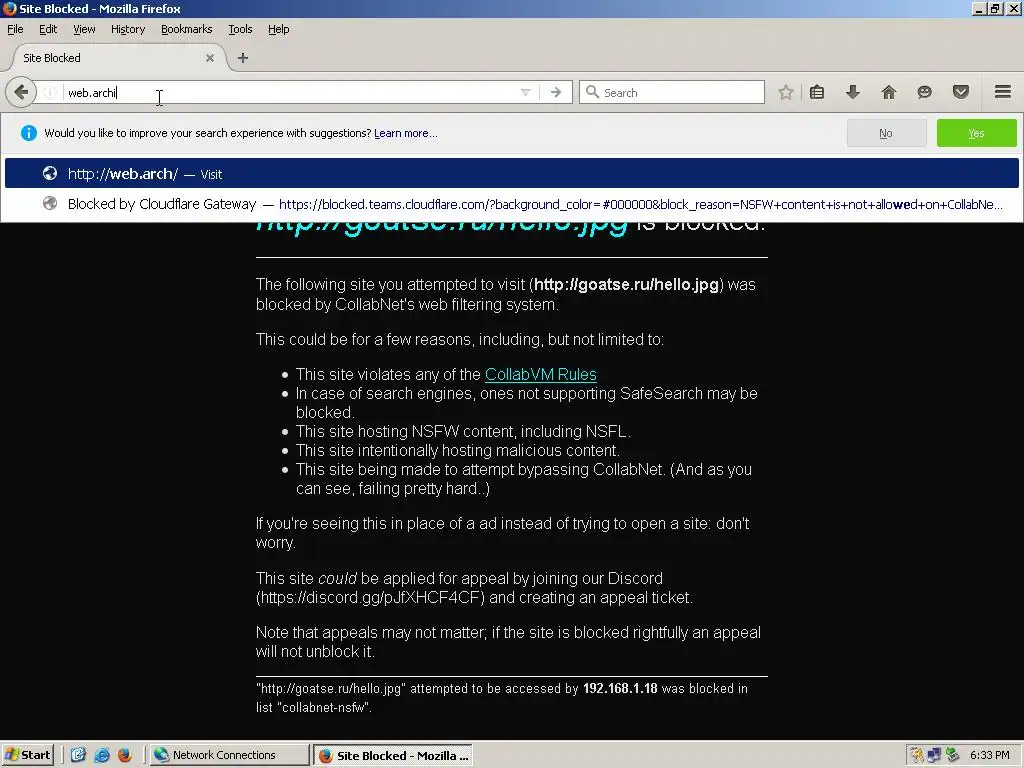1024x768 pixels.
Task: Click the site identity info icon
Action: [x=50, y=92]
